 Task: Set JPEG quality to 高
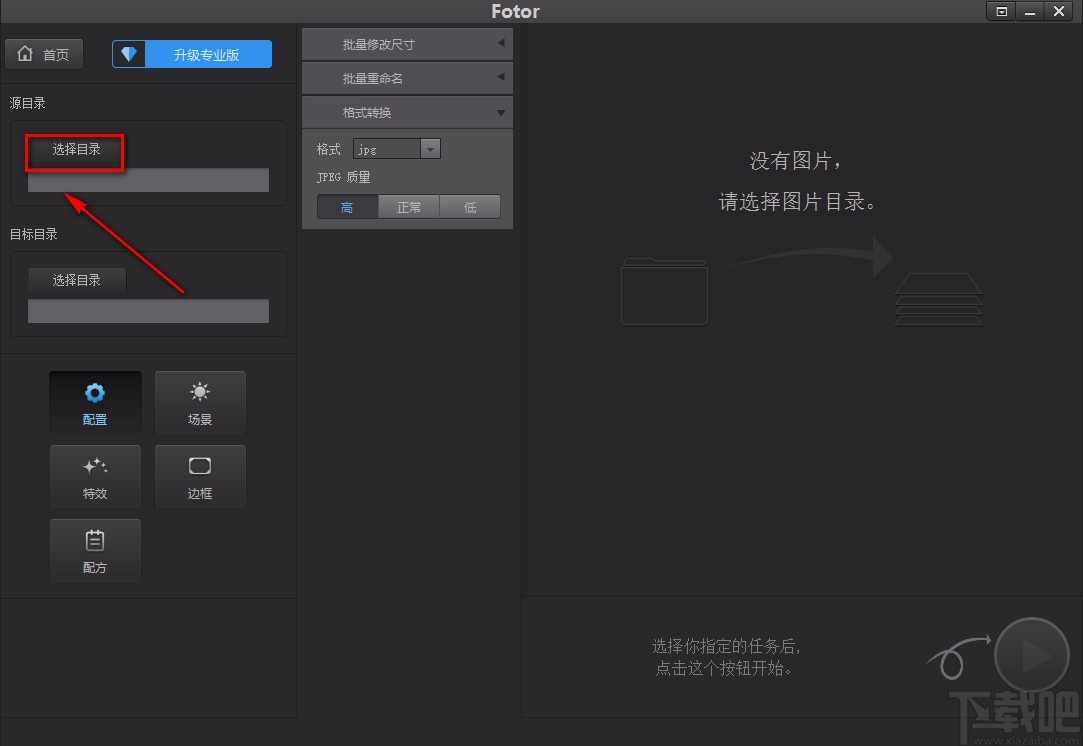[x=347, y=207]
